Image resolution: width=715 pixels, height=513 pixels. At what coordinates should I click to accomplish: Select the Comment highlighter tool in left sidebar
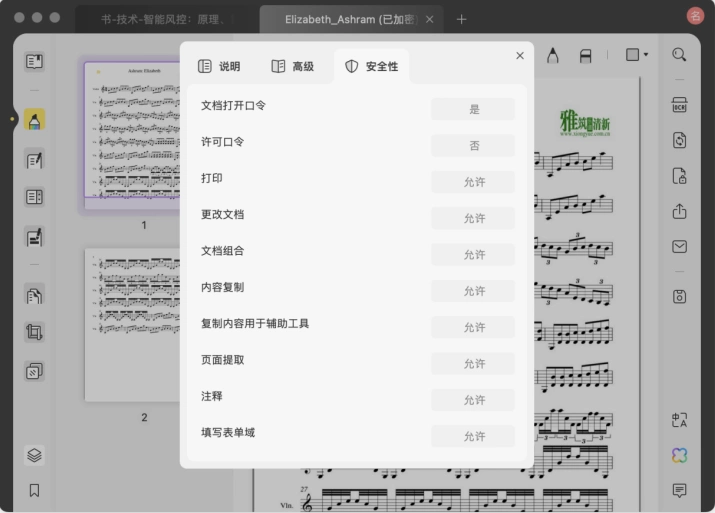click(34, 120)
